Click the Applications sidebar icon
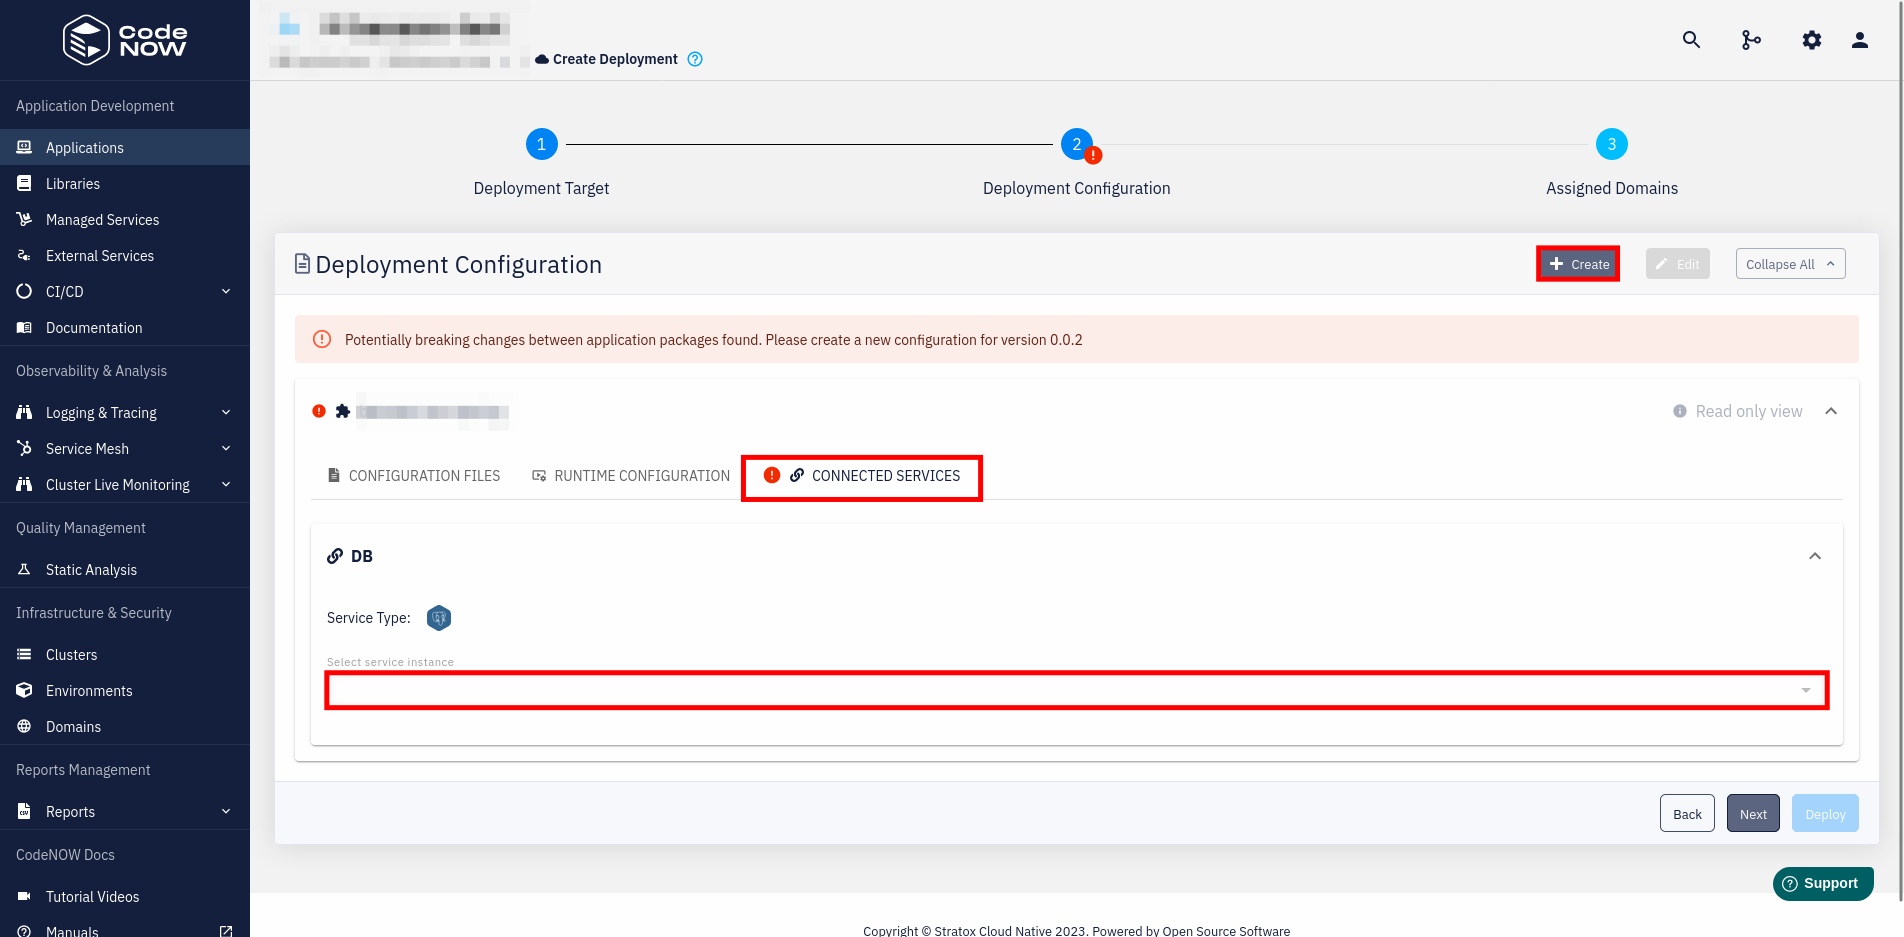This screenshot has width=1904, height=937. pyautogui.click(x=24, y=147)
